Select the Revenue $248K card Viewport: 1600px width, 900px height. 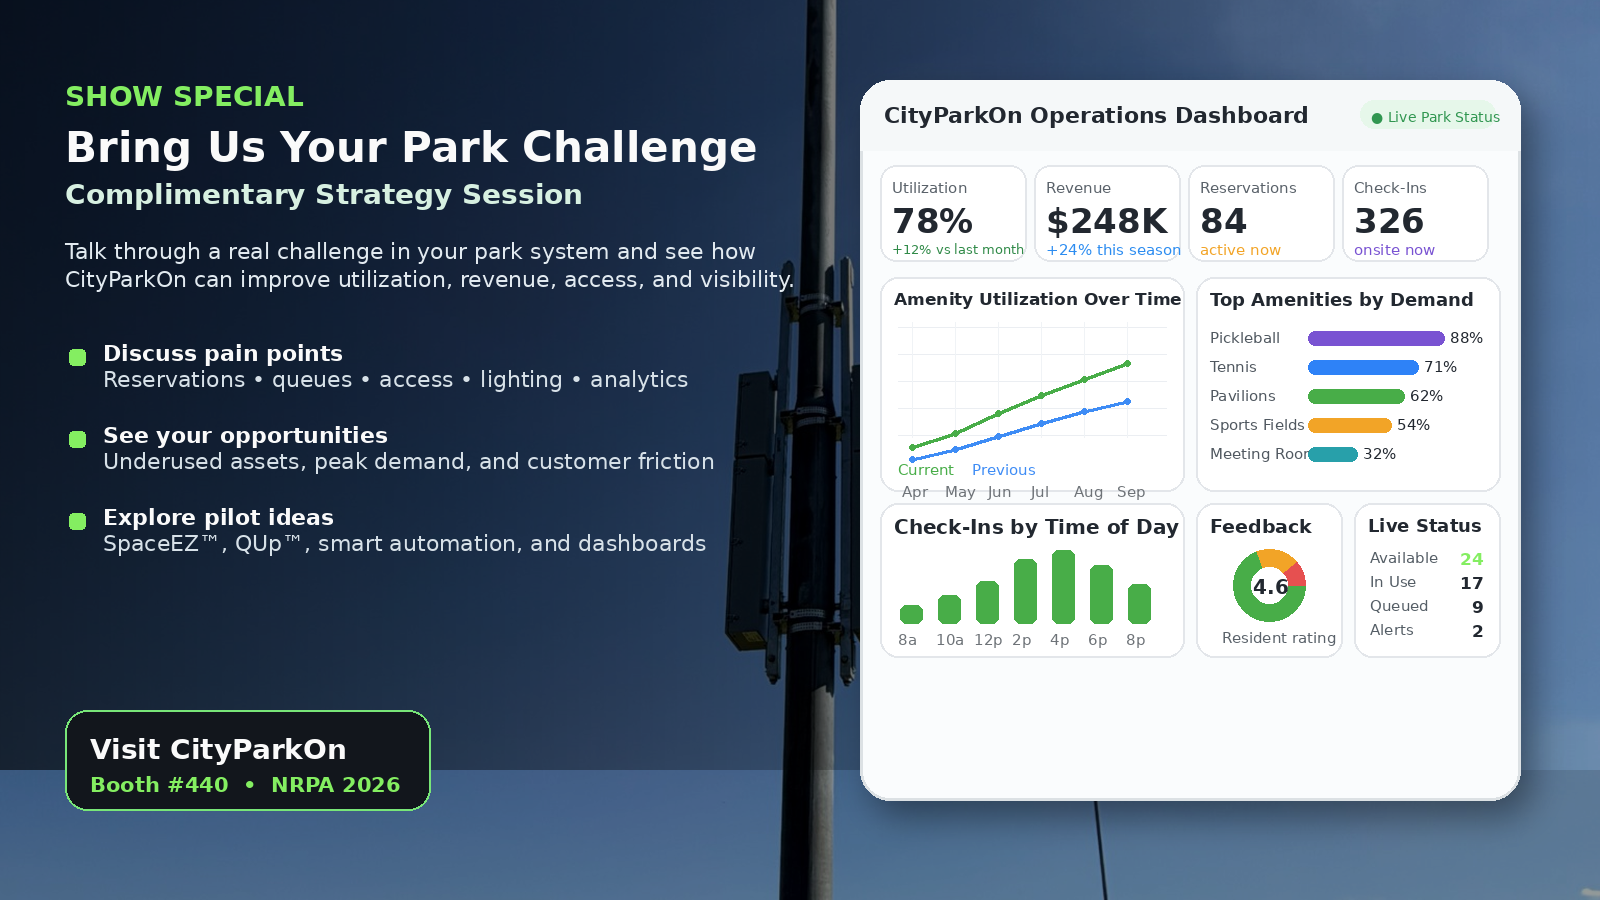point(1107,213)
